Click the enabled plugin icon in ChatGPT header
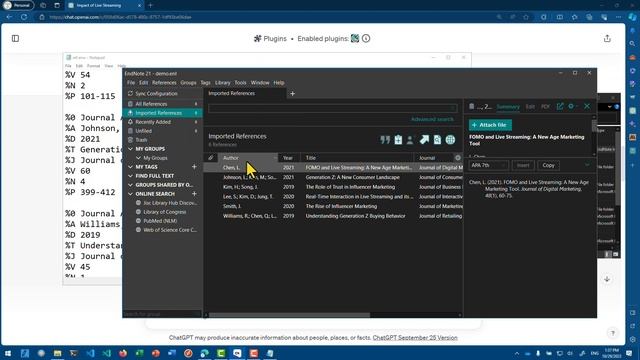Screen dimensions: 640x360 click(x=355, y=38)
